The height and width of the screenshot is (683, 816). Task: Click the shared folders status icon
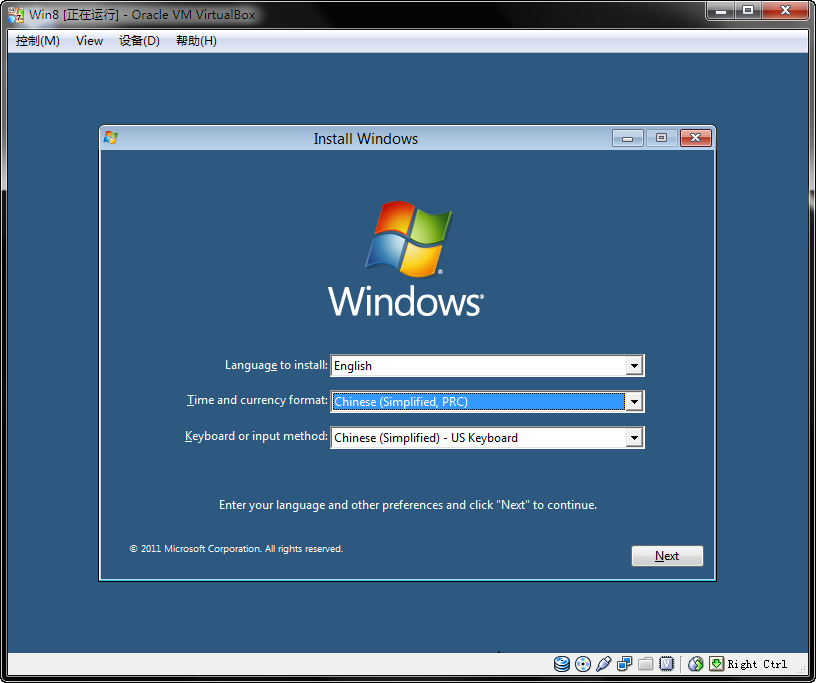click(x=645, y=664)
